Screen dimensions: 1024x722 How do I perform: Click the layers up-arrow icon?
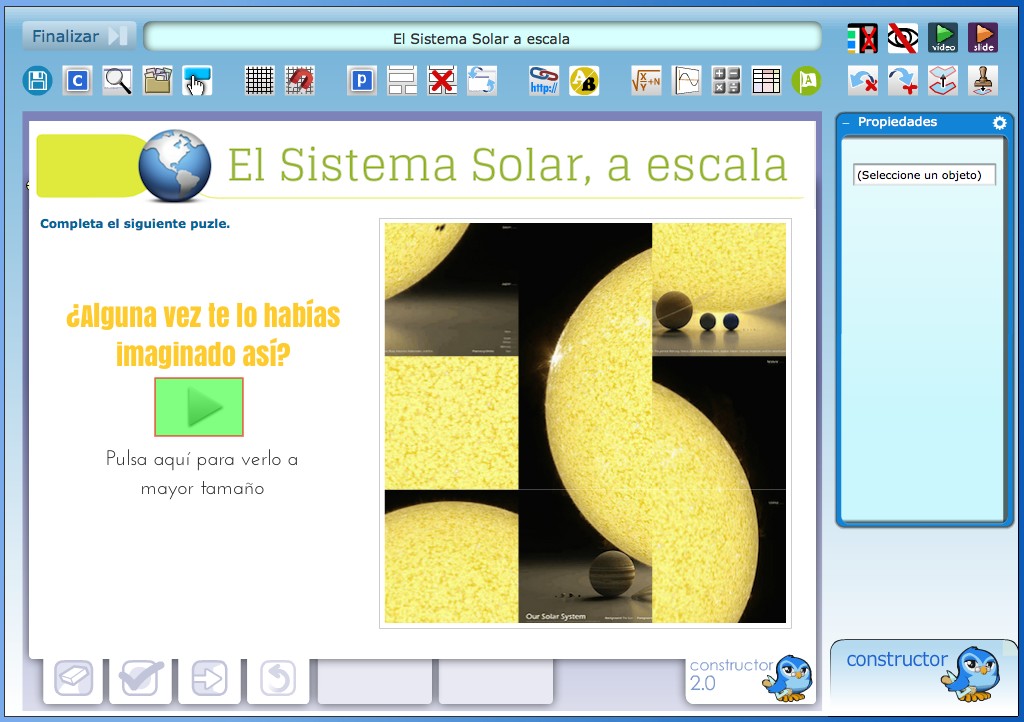click(x=943, y=81)
